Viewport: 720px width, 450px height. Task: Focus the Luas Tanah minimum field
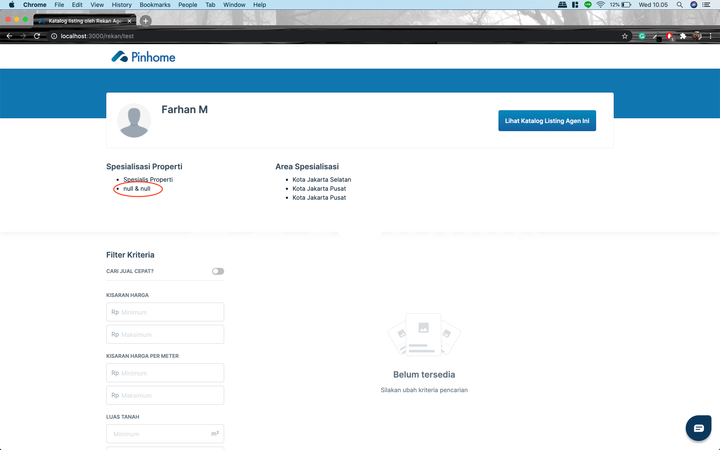pyautogui.click(x=160, y=434)
